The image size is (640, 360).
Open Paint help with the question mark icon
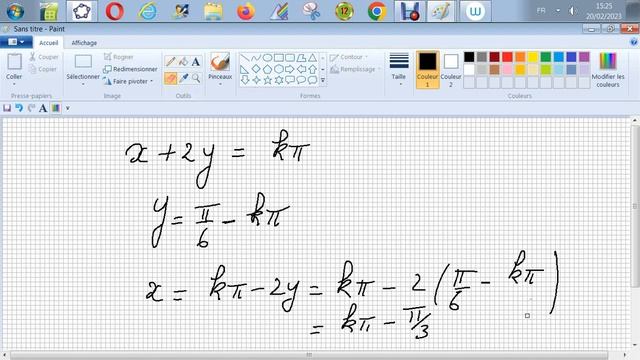[634, 42]
